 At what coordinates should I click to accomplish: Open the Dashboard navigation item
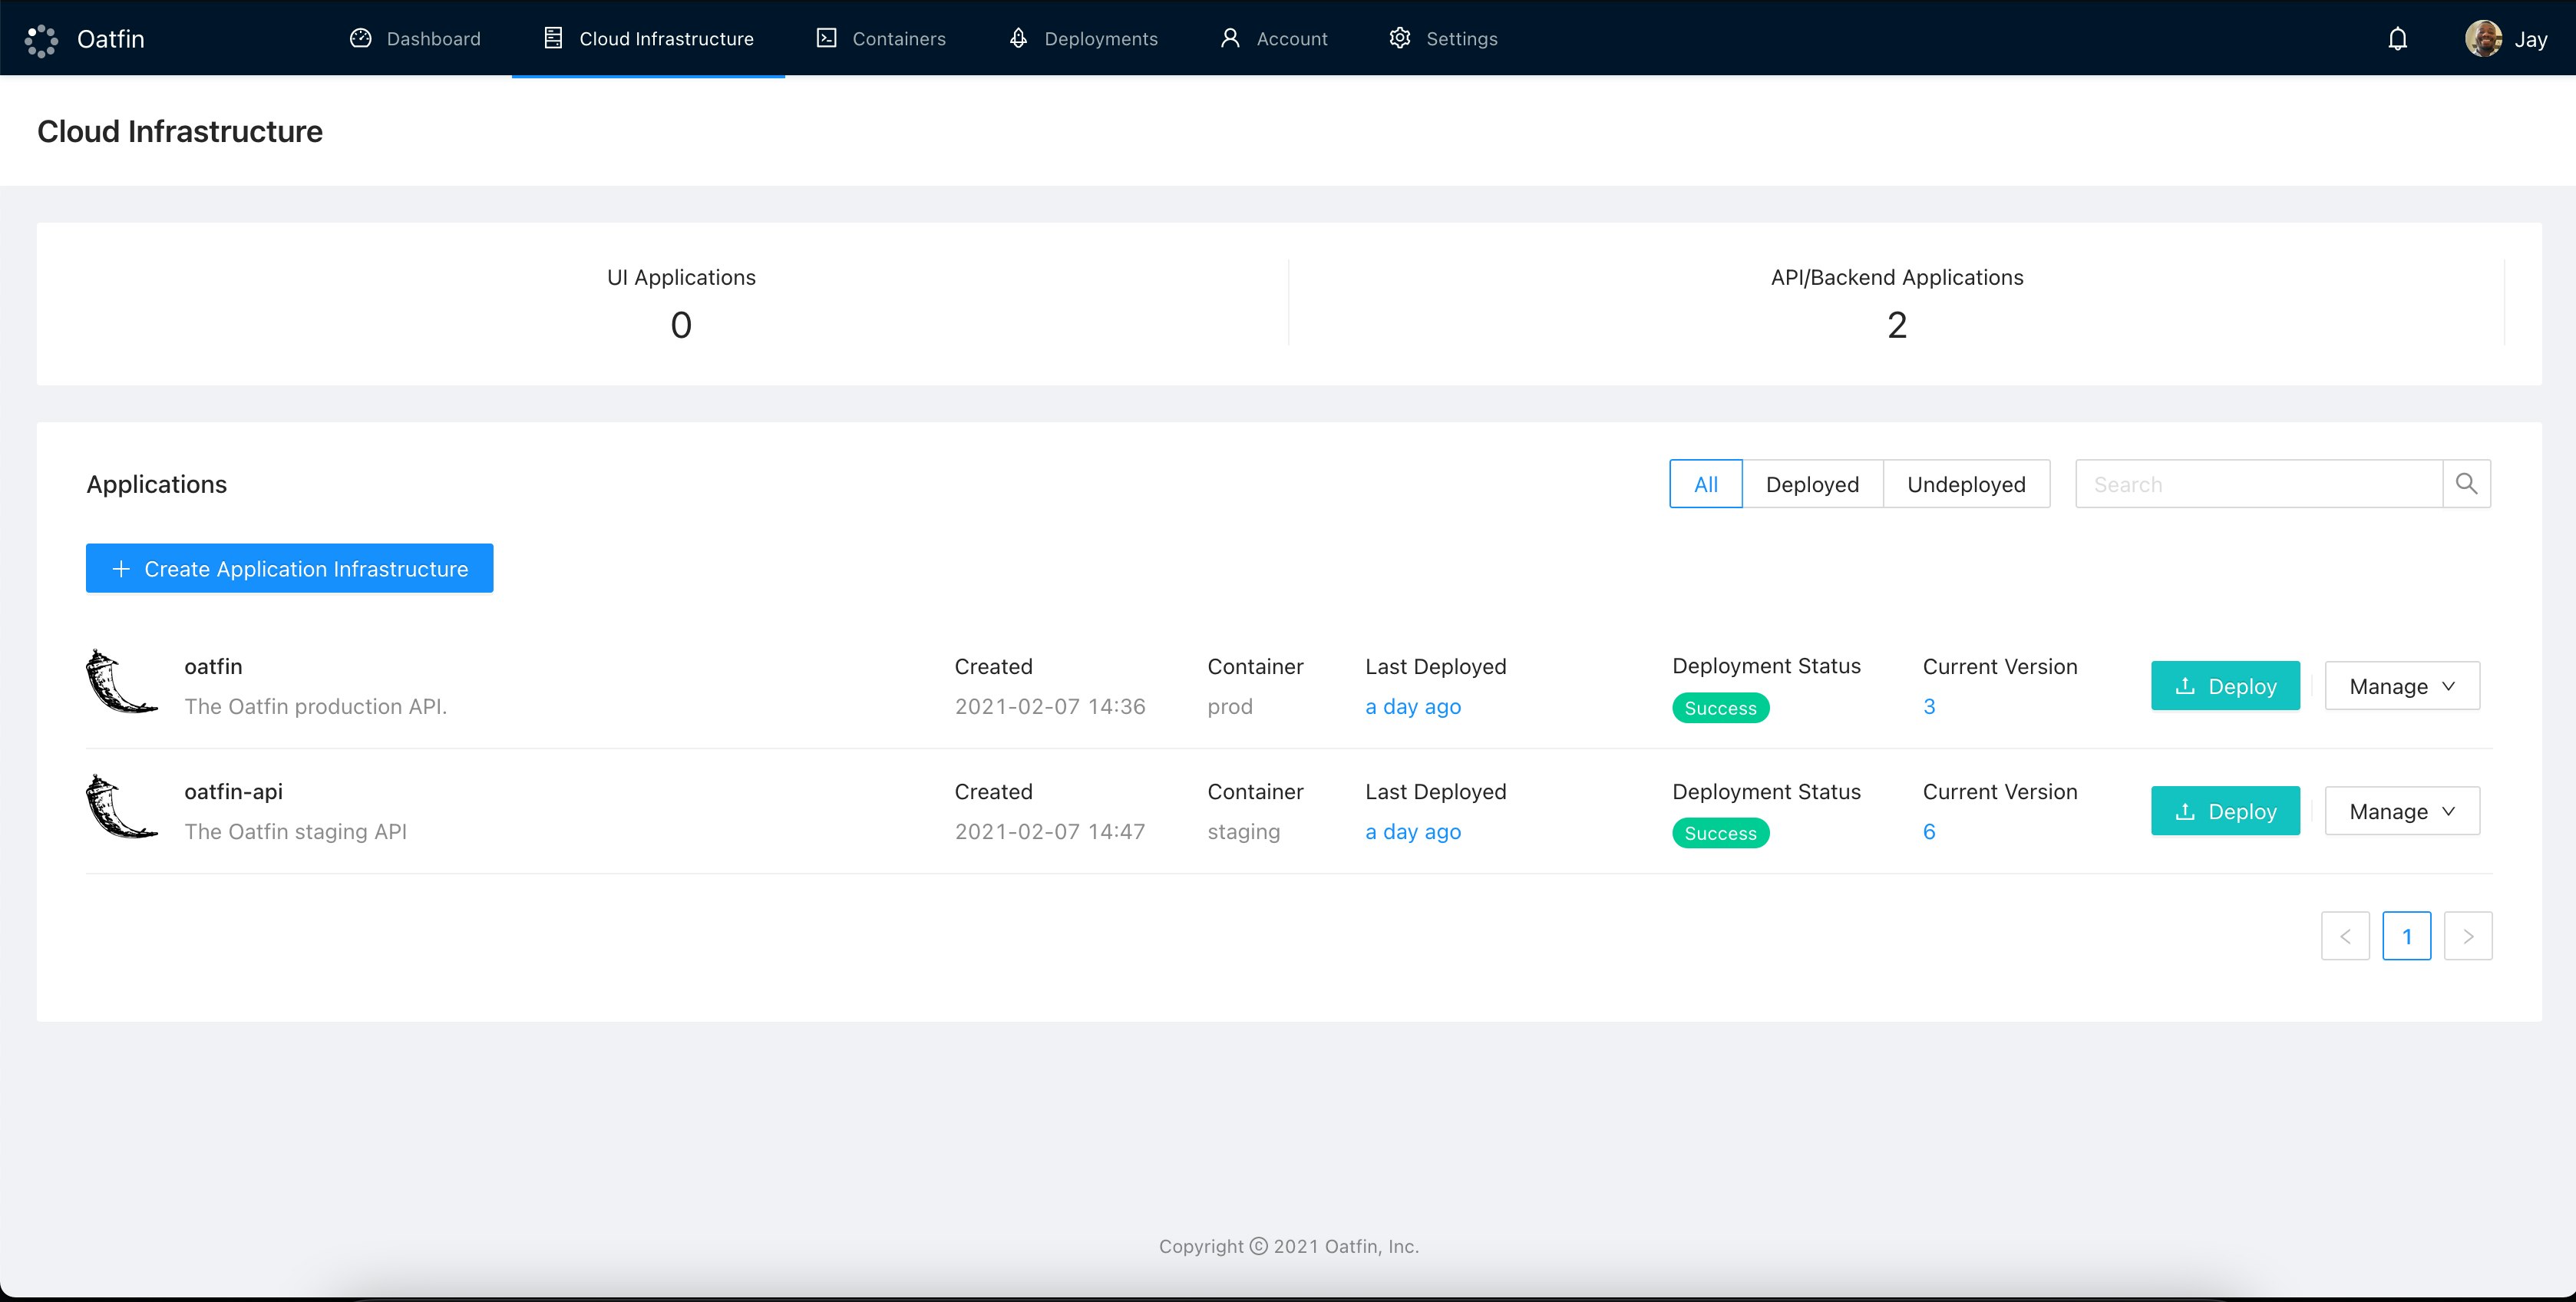pos(415,39)
